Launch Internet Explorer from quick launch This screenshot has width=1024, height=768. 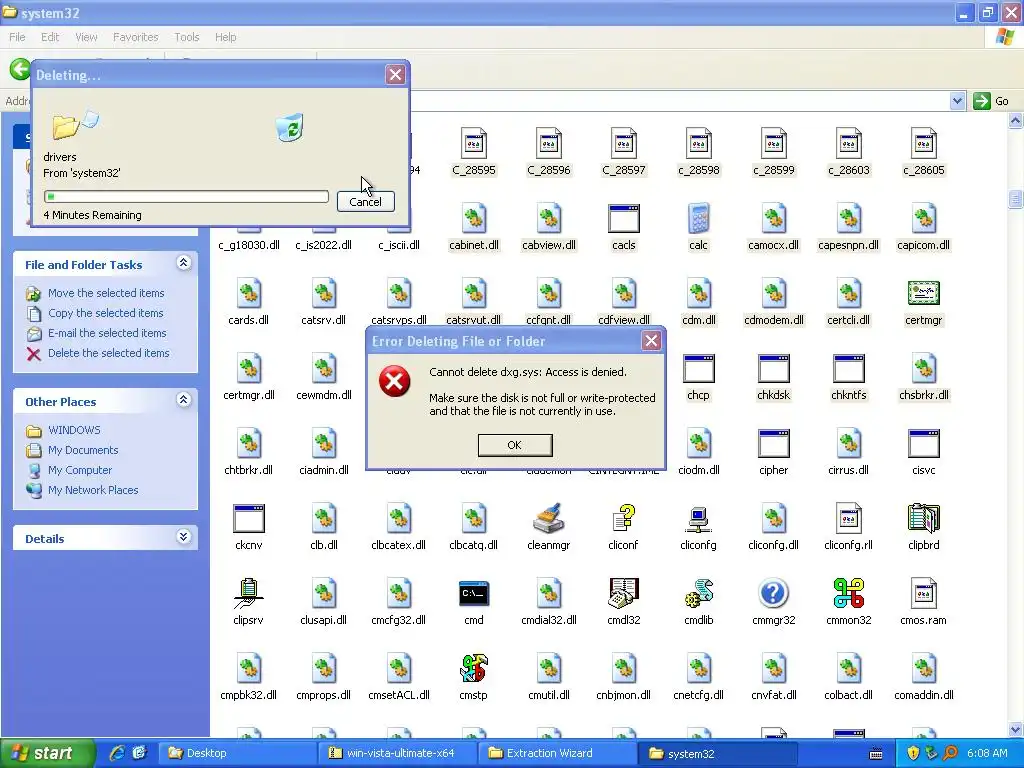point(117,753)
